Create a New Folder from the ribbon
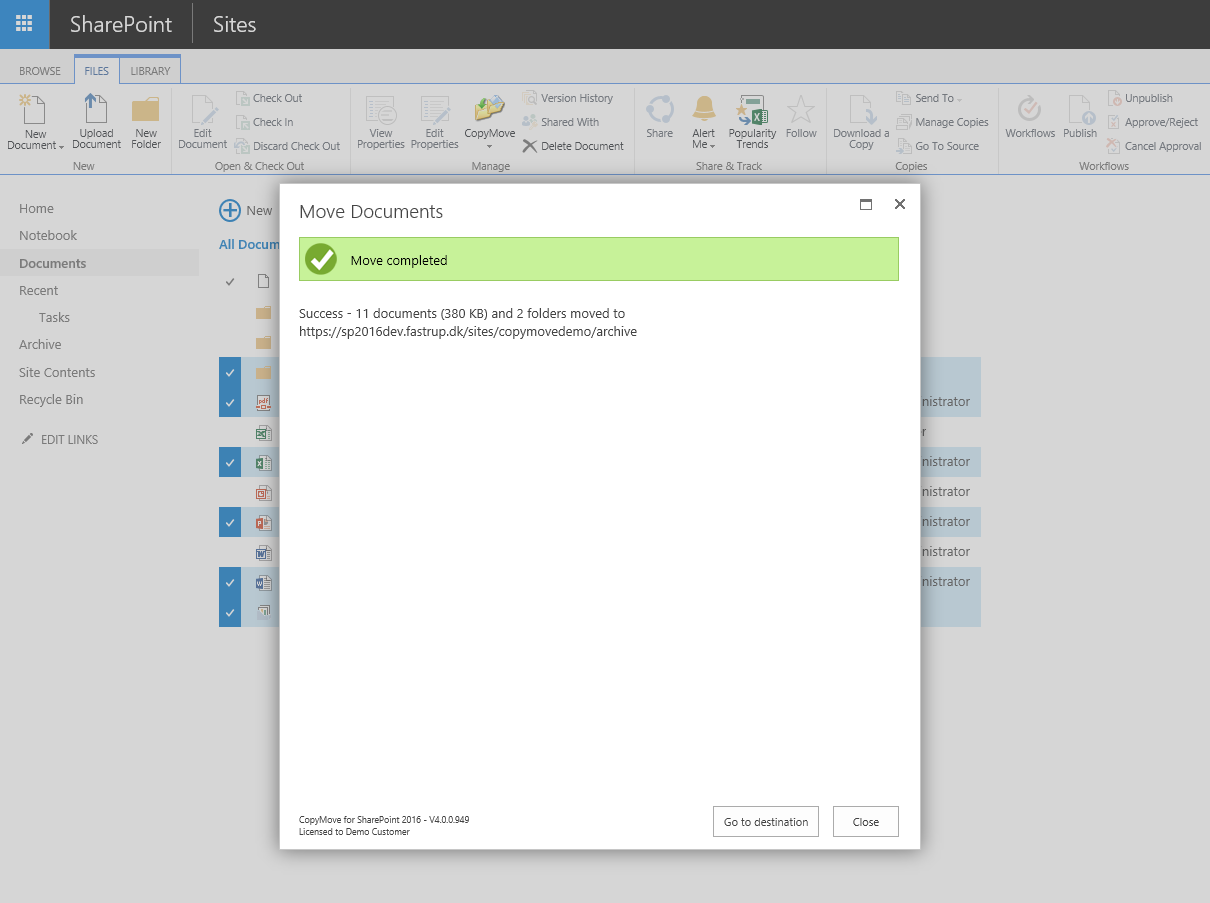Viewport: 1210px width, 903px height. click(x=146, y=122)
